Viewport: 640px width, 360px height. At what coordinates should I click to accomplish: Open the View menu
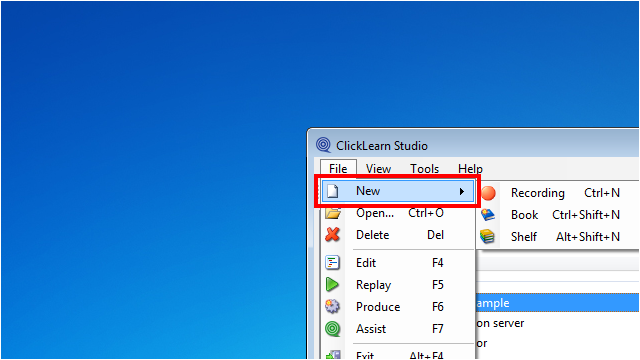pyautogui.click(x=378, y=169)
